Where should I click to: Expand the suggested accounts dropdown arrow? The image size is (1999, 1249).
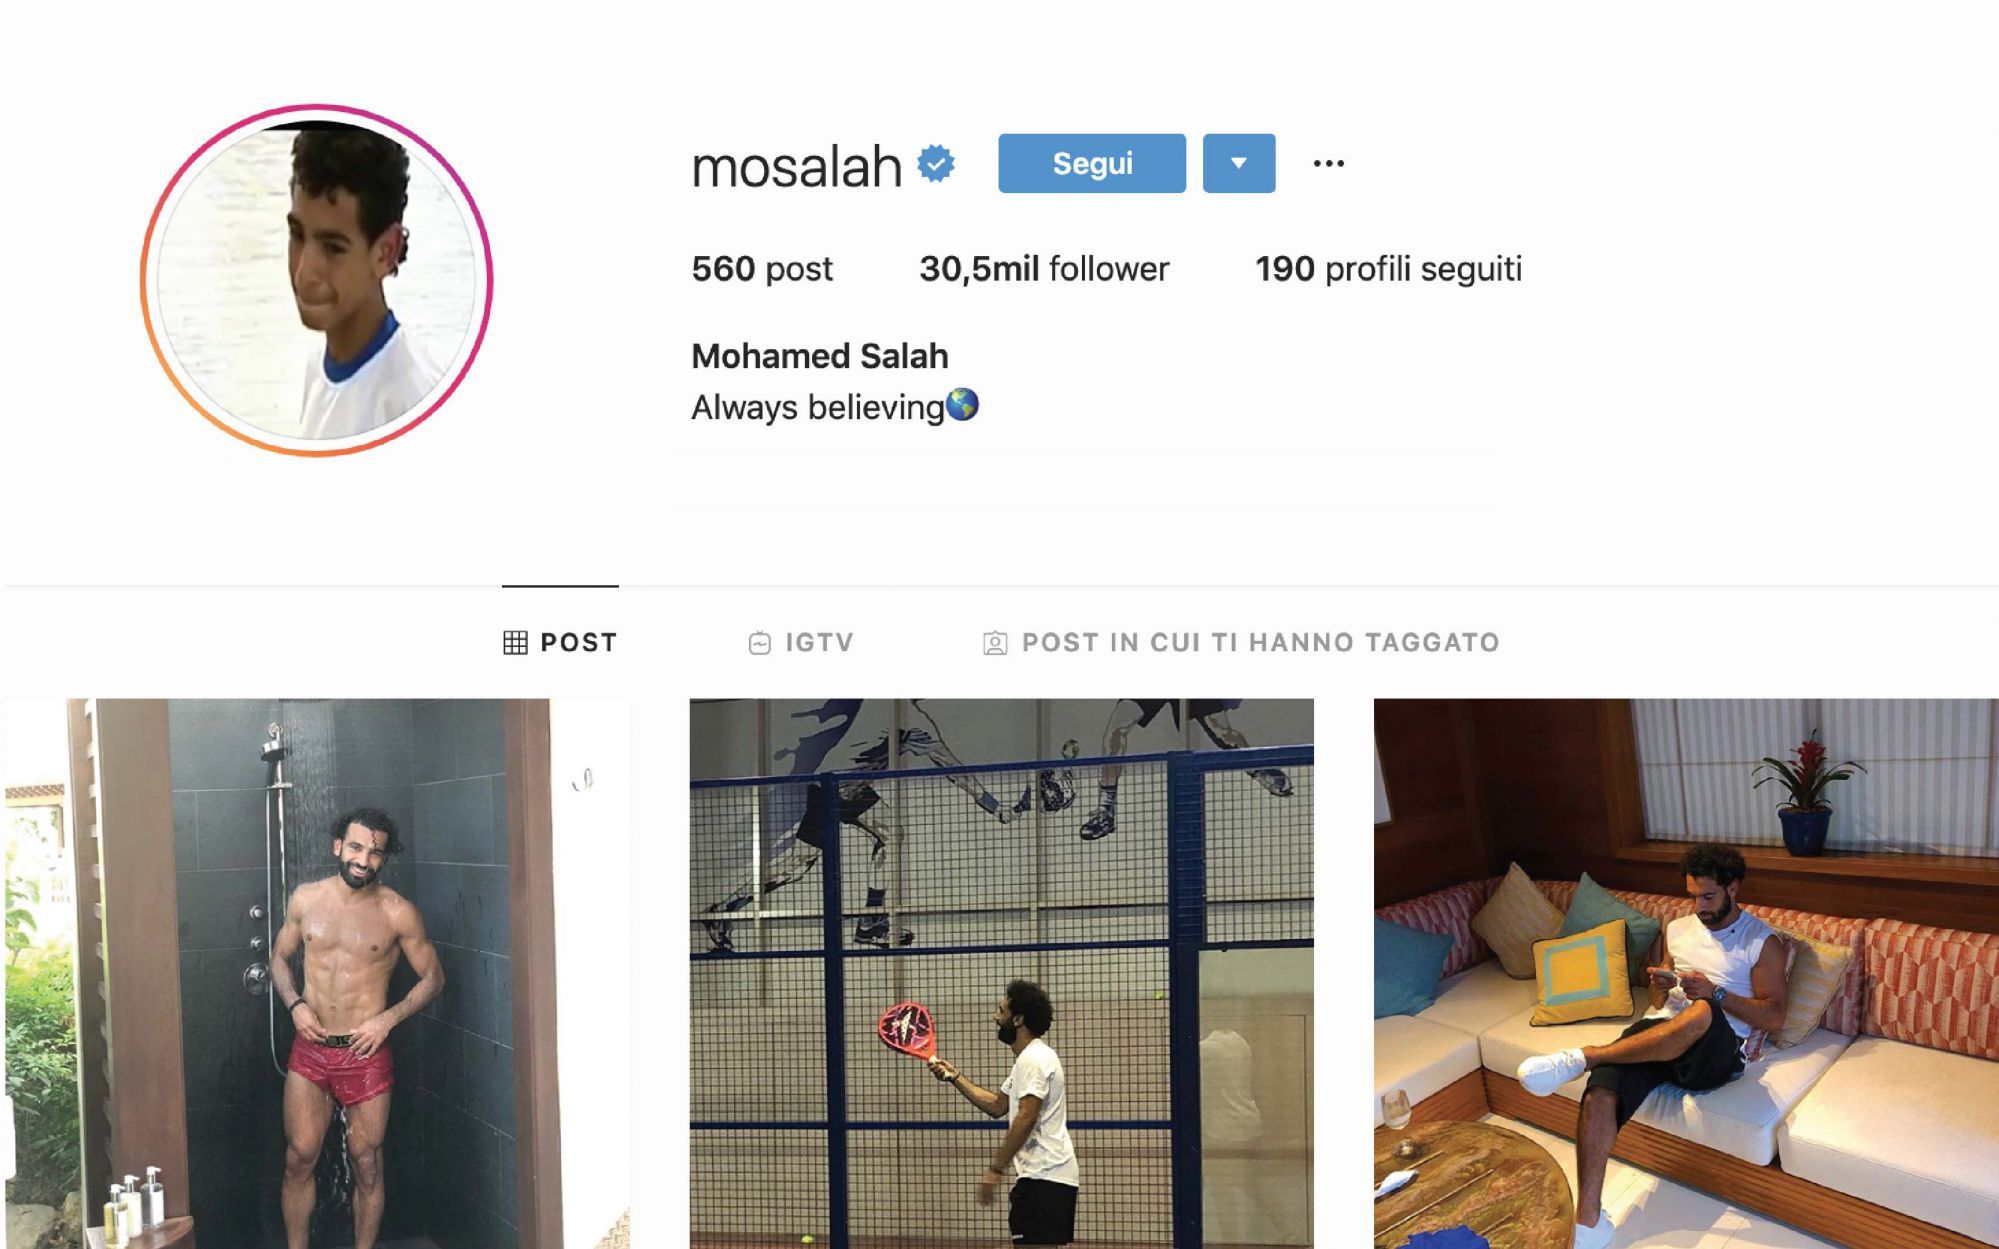1239,163
